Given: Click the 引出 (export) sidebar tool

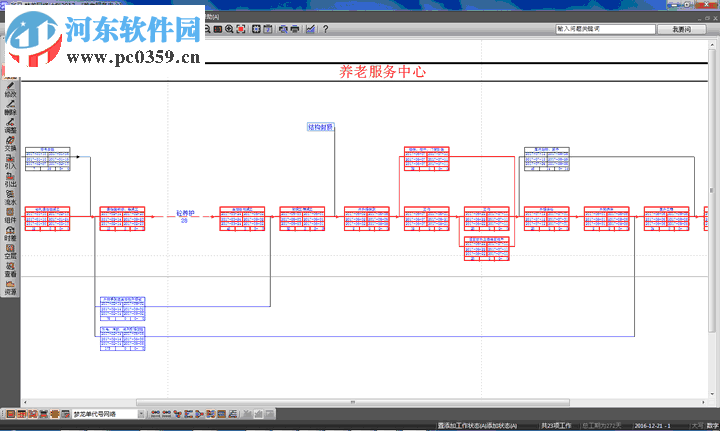Looking at the screenshot, I should [10, 179].
